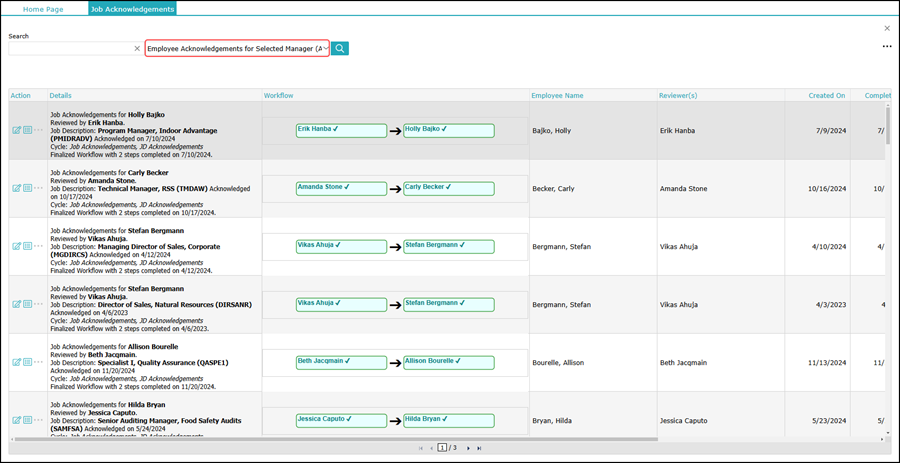This screenshot has height=463, width=900.
Task: Open details list icon for Stefan Bergmann Managing Director row
Action: click(x=27, y=246)
